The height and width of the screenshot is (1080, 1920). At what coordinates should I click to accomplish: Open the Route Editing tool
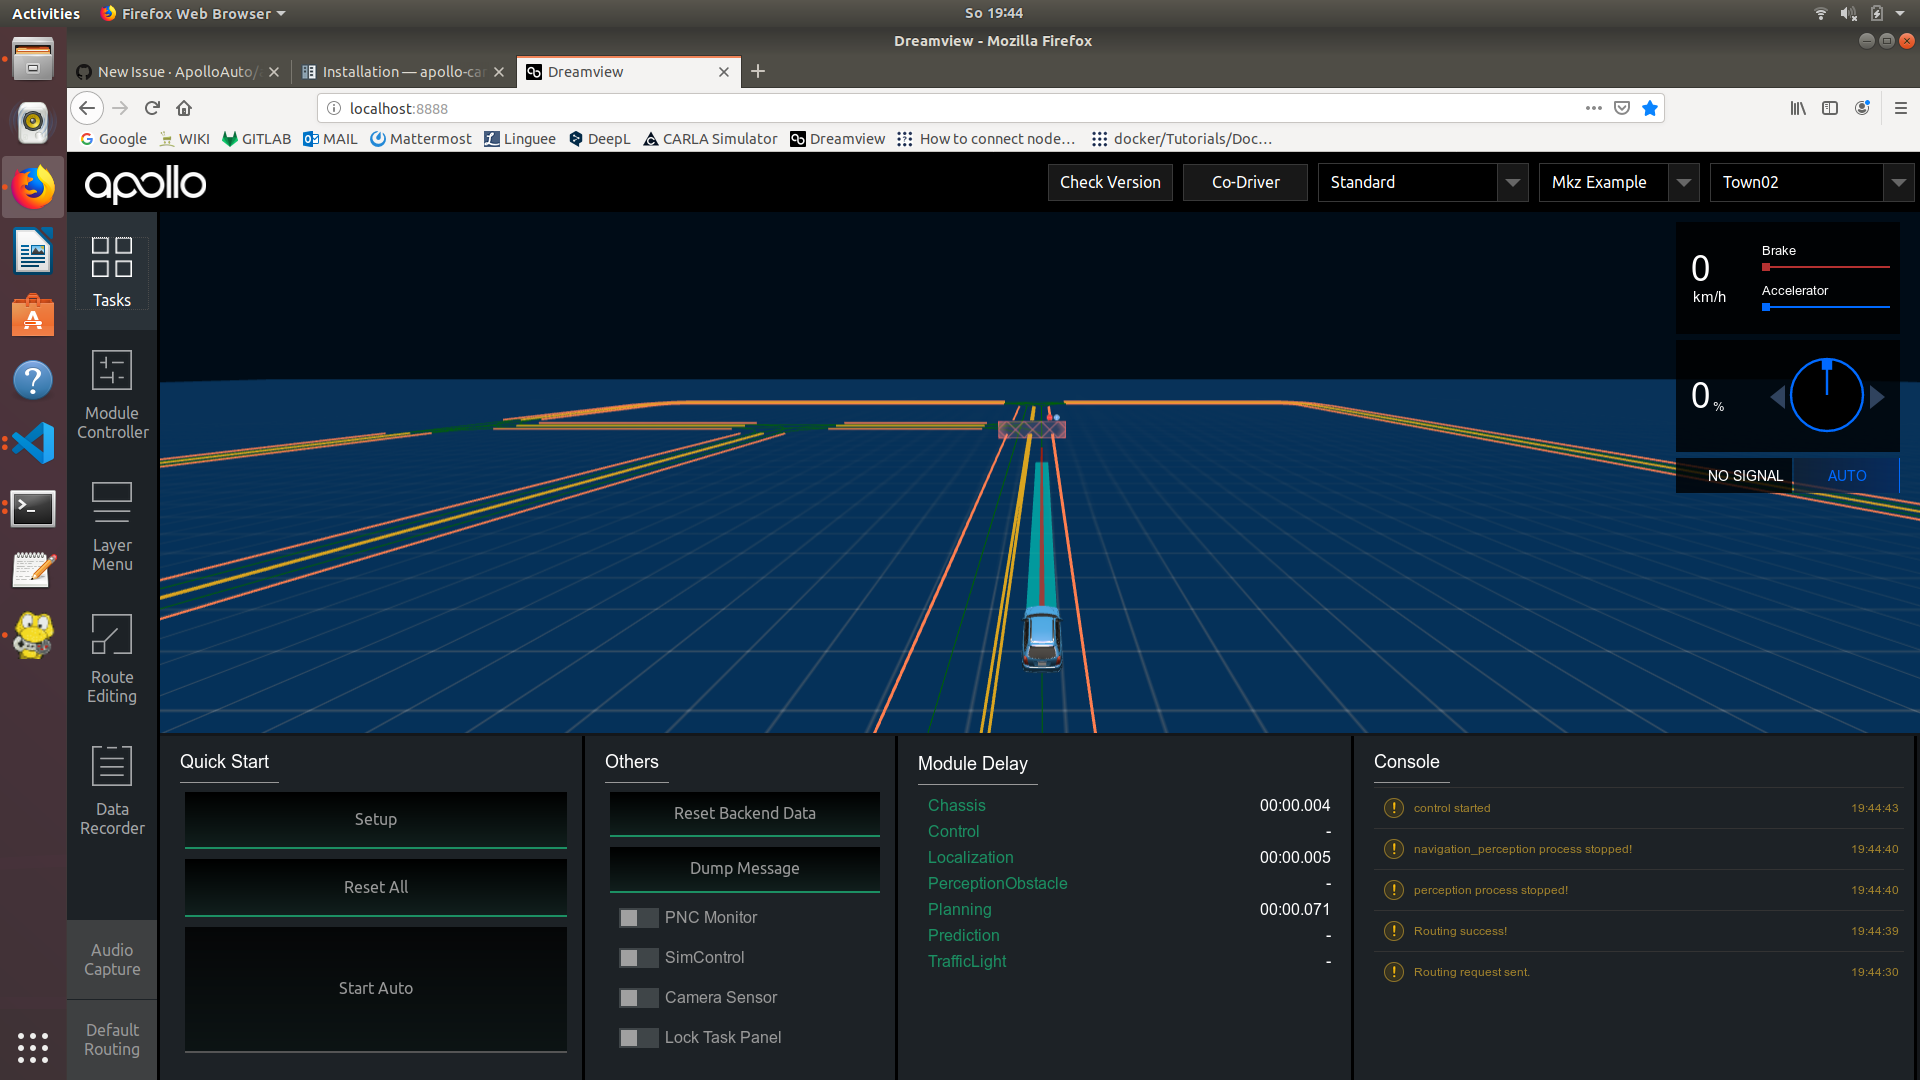coord(112,659)
